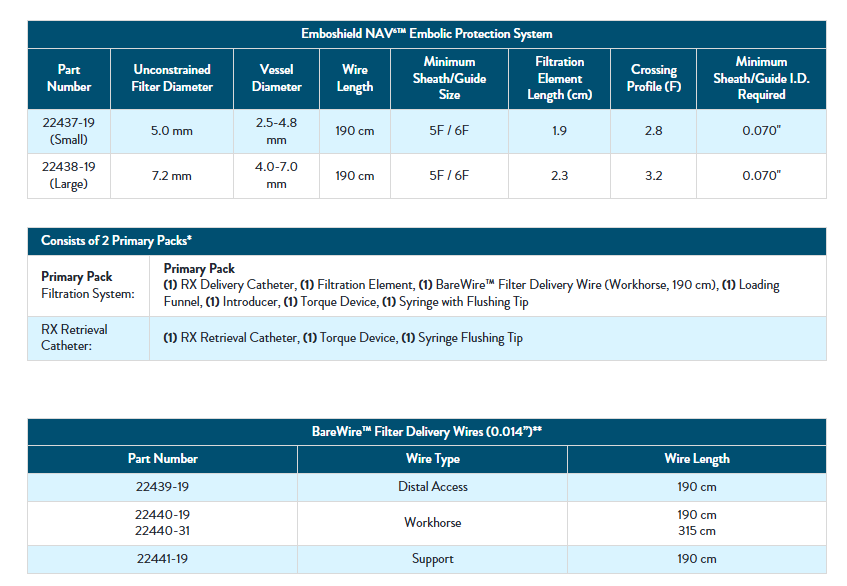Click part number 22437-19 (Small) cell
The width and height of the screenshot is (847, 586).
69,131
